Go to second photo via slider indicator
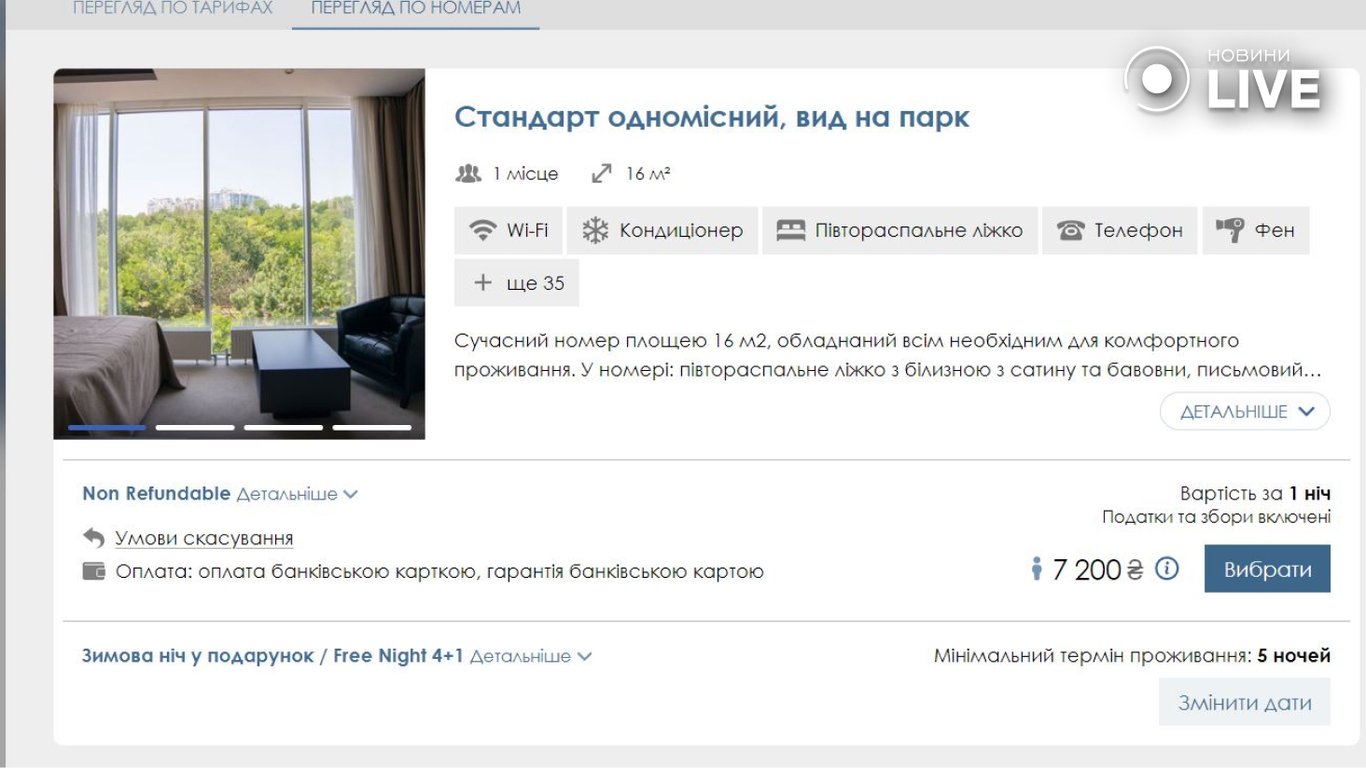Image resolution: width=1366 pixels, height=768 pixels. [x=195, y=427]
